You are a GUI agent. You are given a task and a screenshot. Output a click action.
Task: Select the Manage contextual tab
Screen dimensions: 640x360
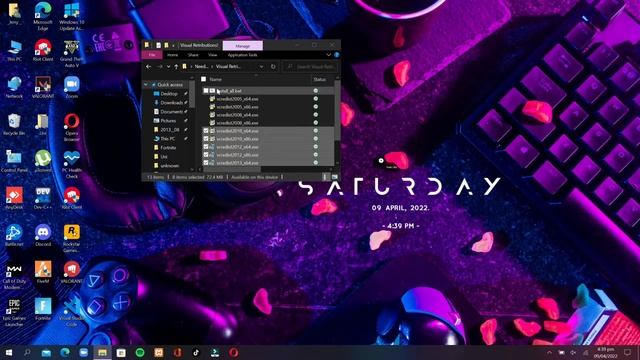click(x=242, y=46)
